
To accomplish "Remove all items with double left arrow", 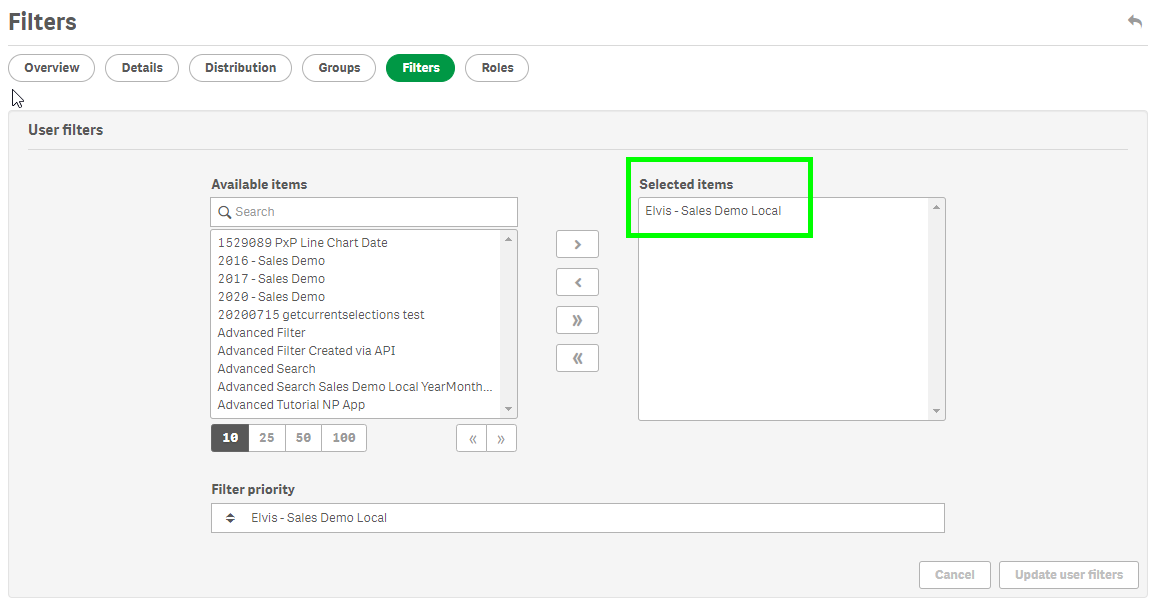I will click(577, 358).
